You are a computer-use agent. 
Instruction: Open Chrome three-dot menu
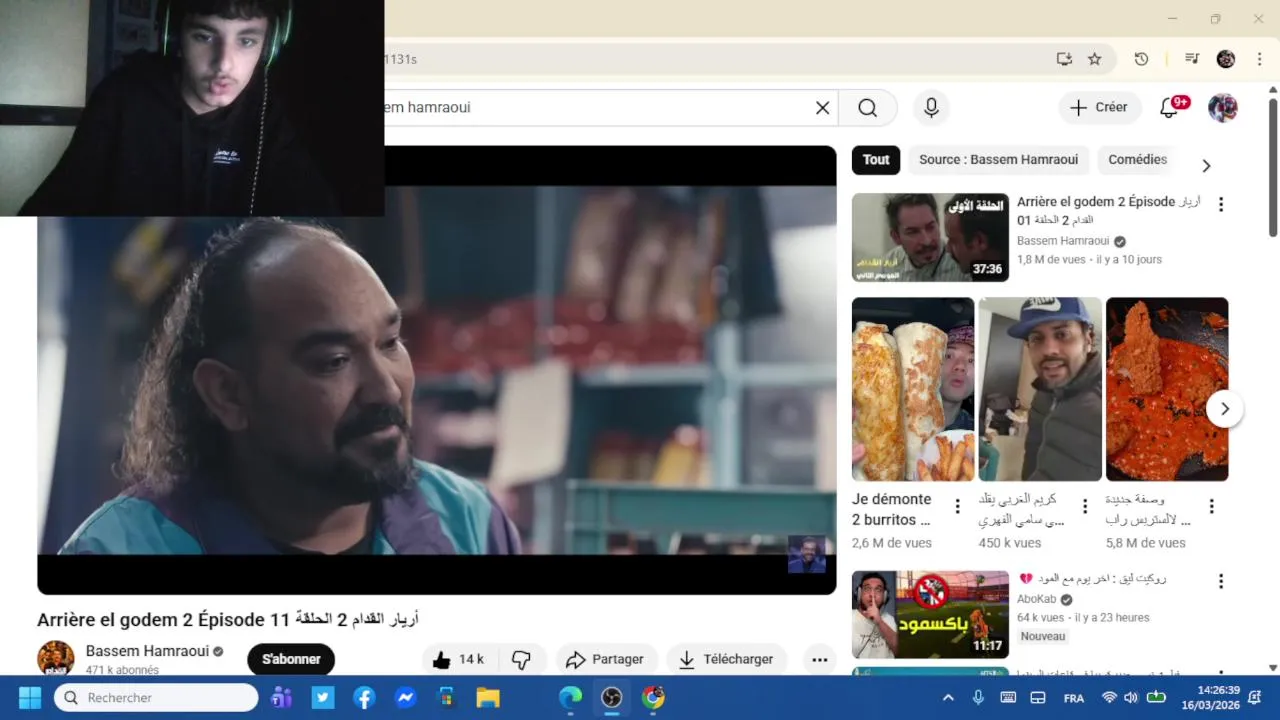tap(1259, 59)
